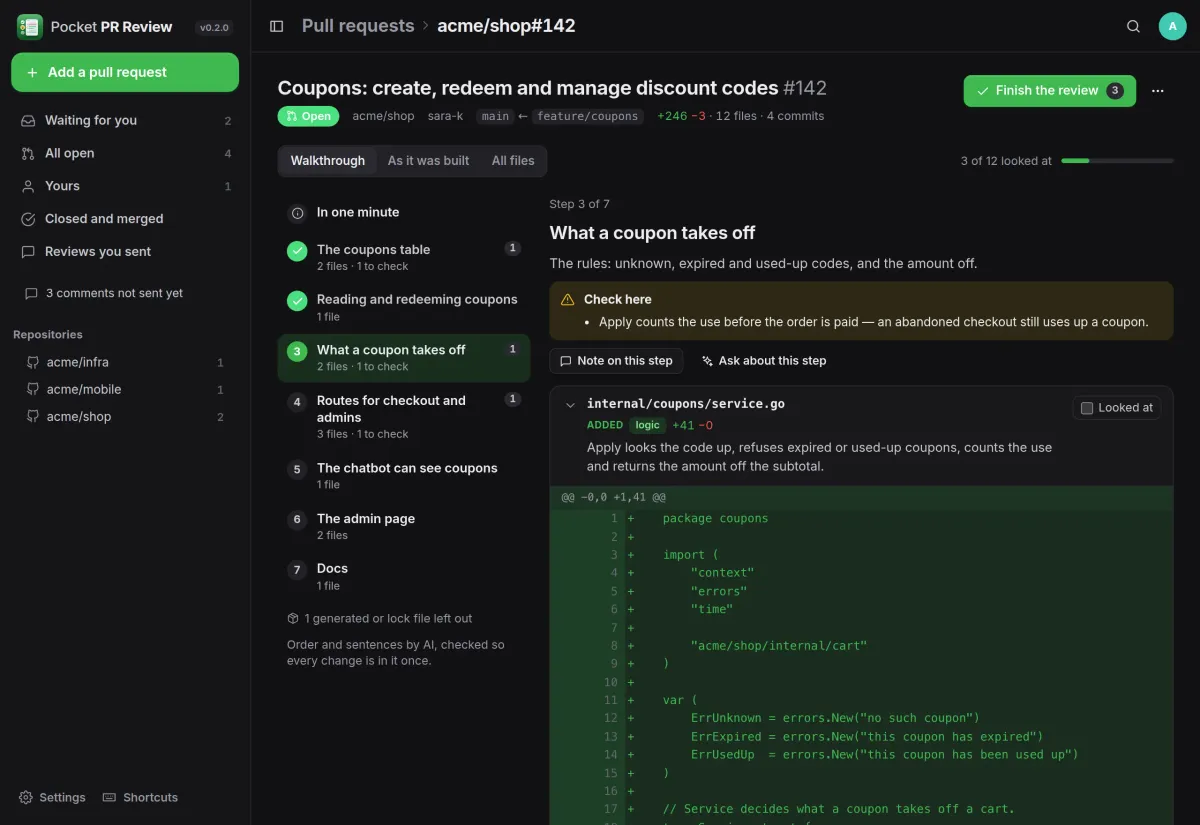Click Ask about this step button
This screenshot has height=825, width=1200.
coord(764,361)
